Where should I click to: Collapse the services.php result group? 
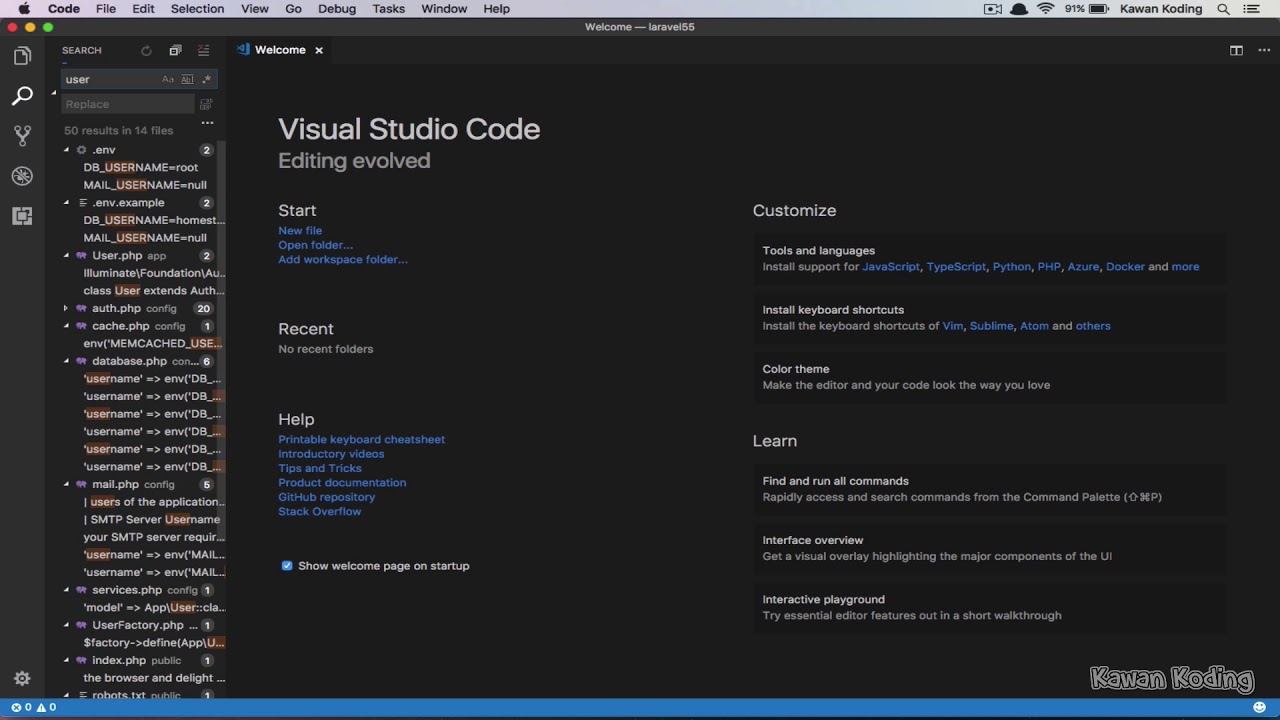[67, 590]
